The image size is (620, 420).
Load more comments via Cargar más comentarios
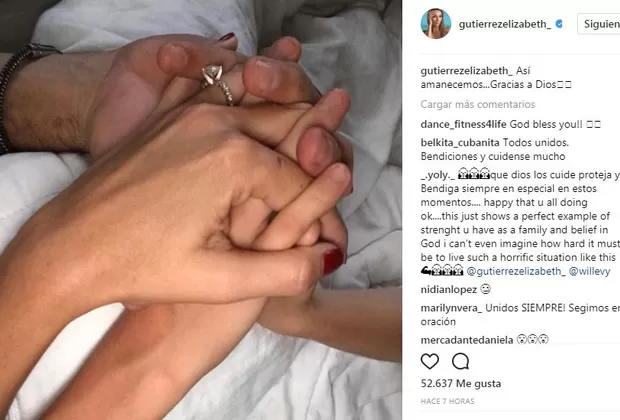tap(478, 104)
